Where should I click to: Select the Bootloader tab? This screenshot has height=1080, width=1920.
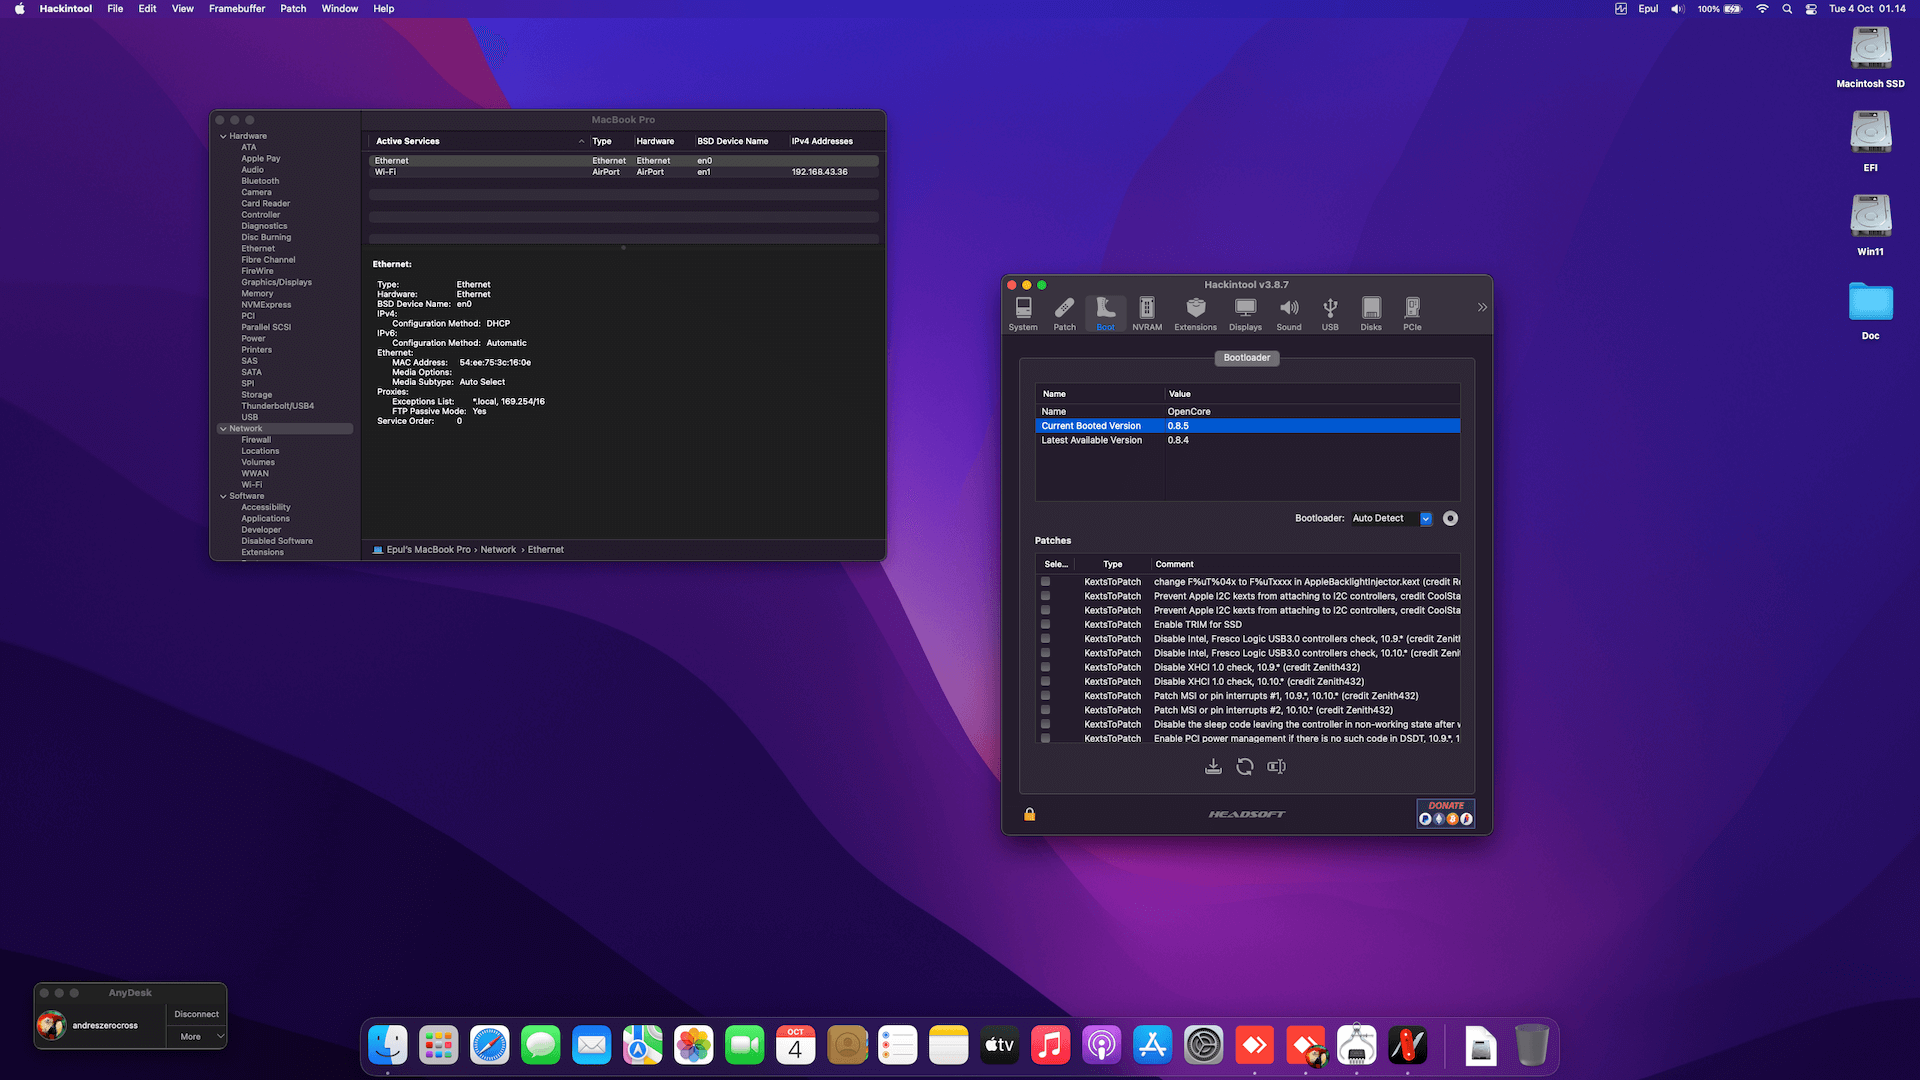(x=1247, y=357)
